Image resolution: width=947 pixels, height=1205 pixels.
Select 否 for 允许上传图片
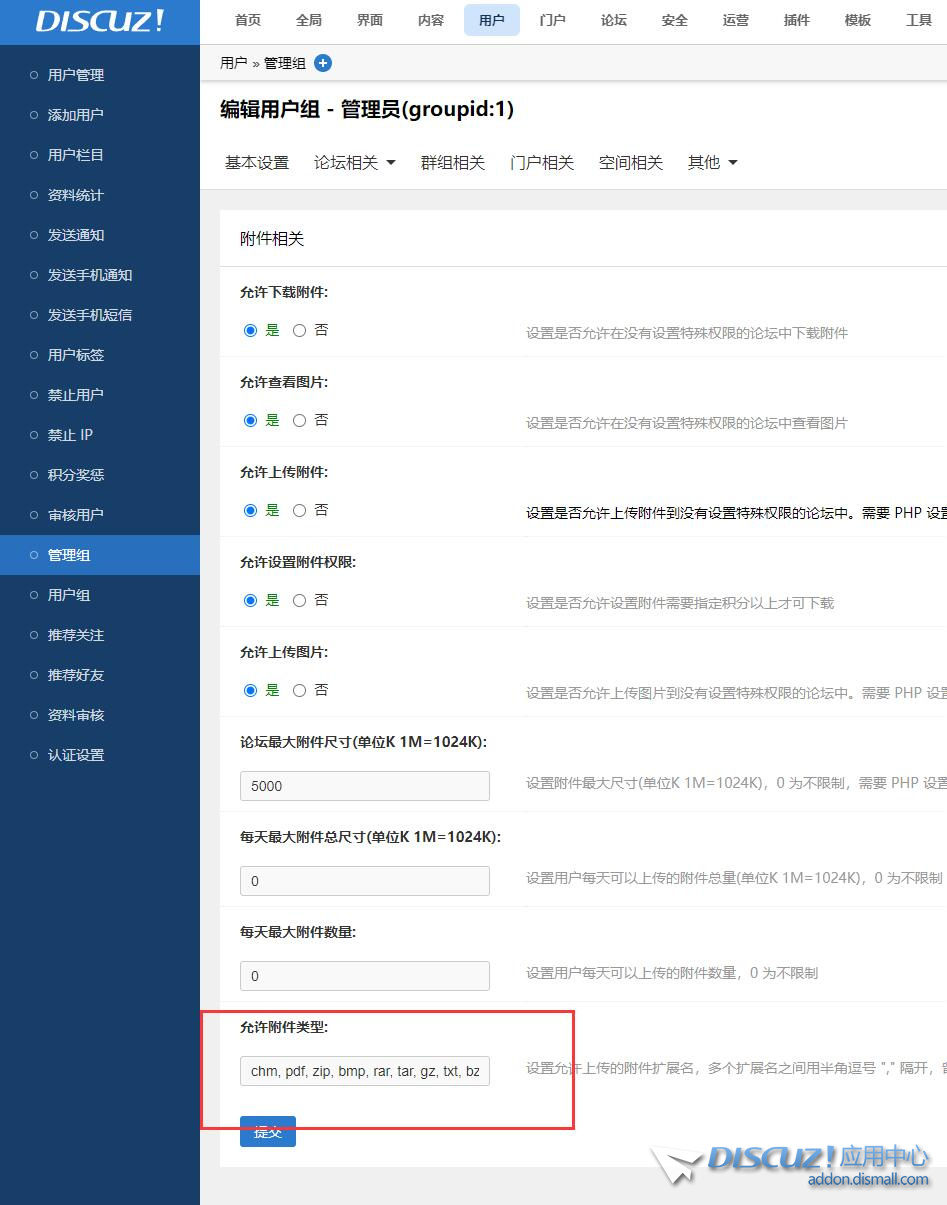click(x=298, y=690)
